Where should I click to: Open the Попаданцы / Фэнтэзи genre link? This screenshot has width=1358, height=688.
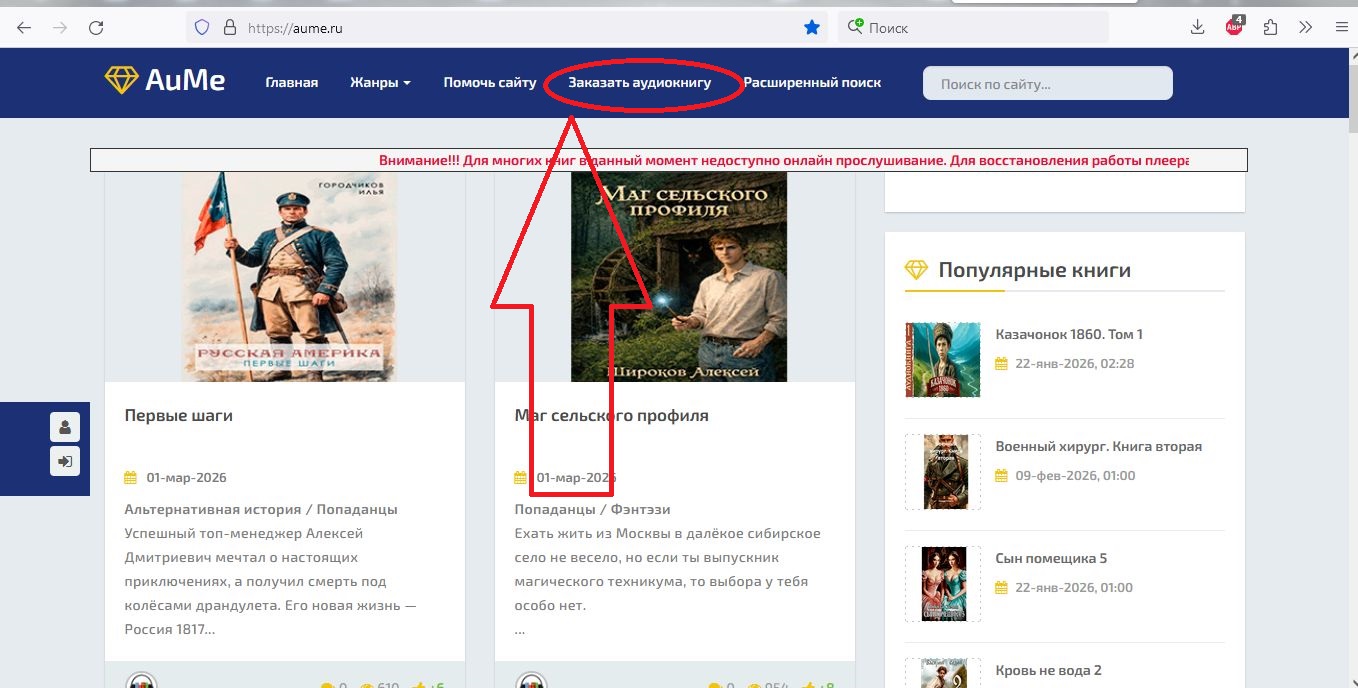592,509
